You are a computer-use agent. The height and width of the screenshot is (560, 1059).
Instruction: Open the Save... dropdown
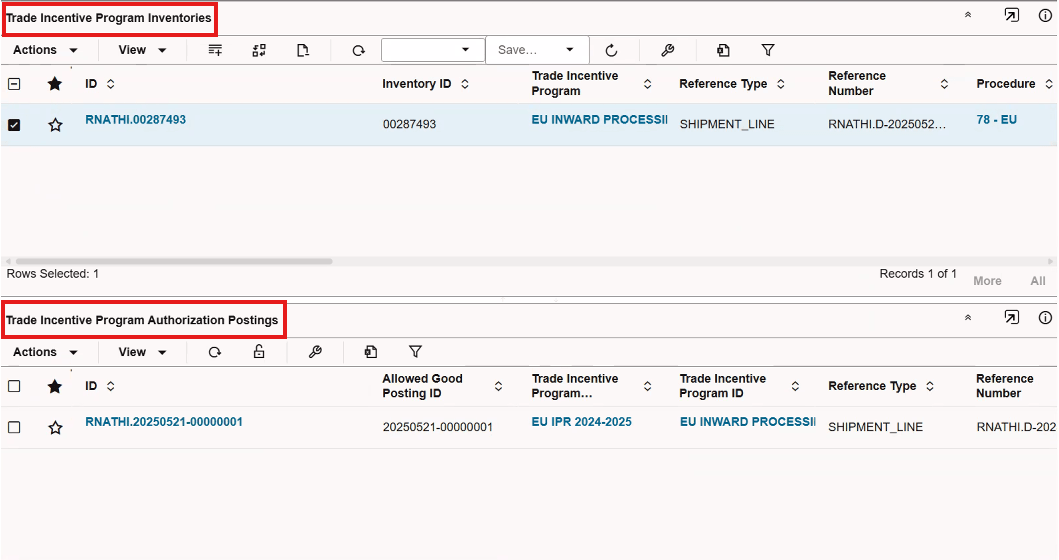coord(538,50)
